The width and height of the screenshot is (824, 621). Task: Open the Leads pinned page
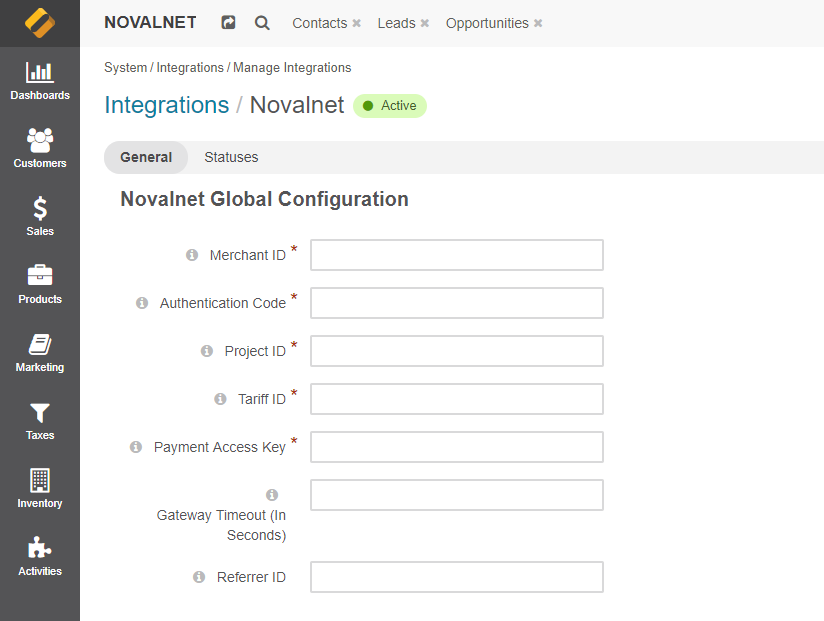[395, 22]
